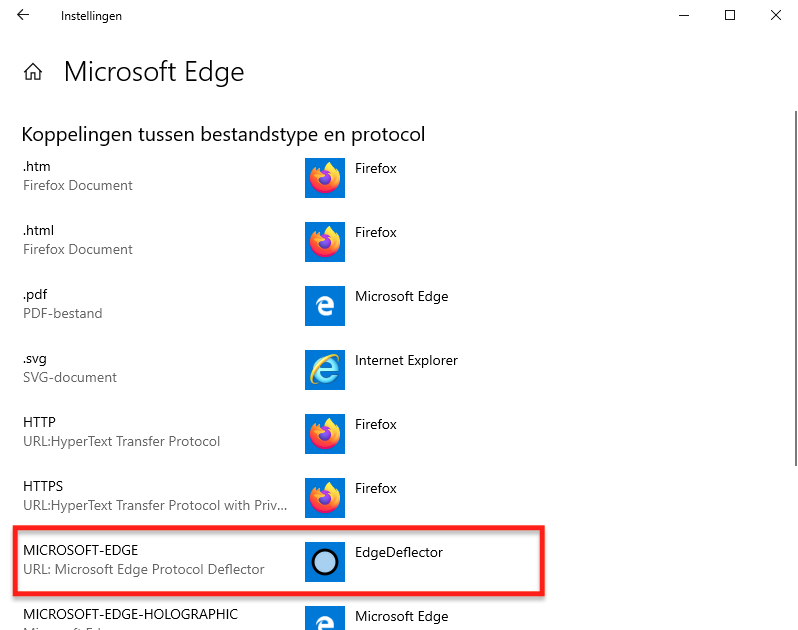Select the HTTP protocol entry label
This screenshot has width=798, height=630.
pos(39,422)
